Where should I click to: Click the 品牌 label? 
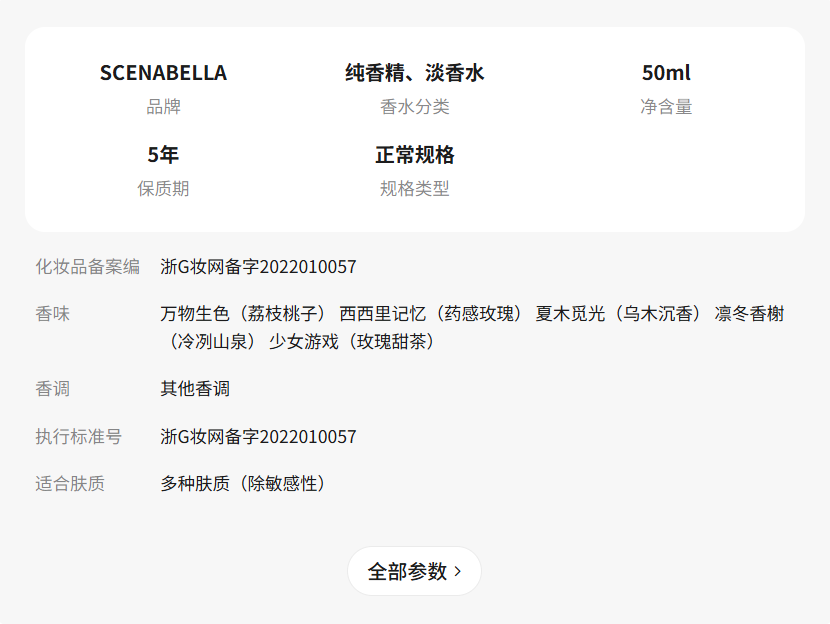point(163,107)
